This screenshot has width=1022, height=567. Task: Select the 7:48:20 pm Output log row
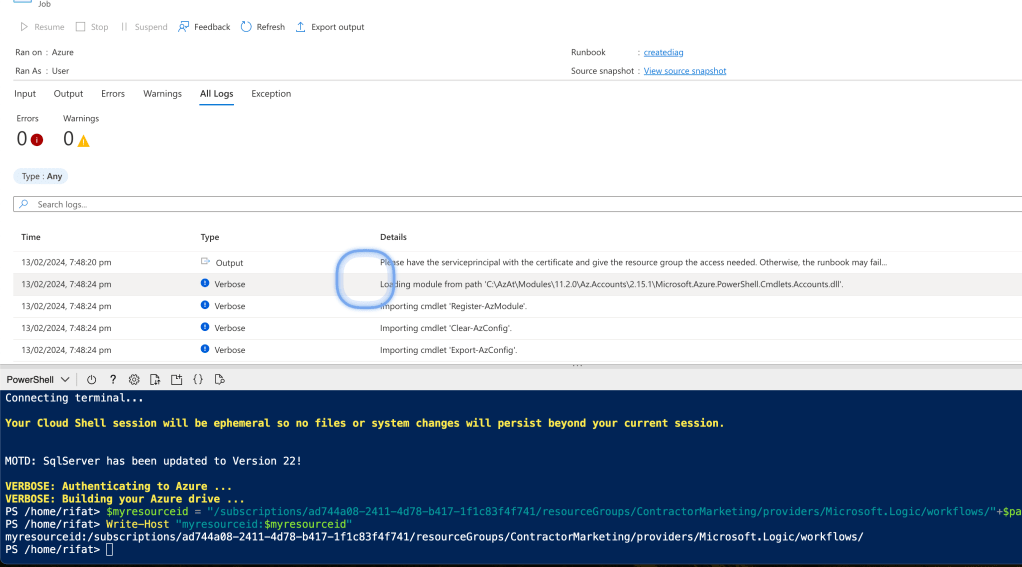coord(518,262)
